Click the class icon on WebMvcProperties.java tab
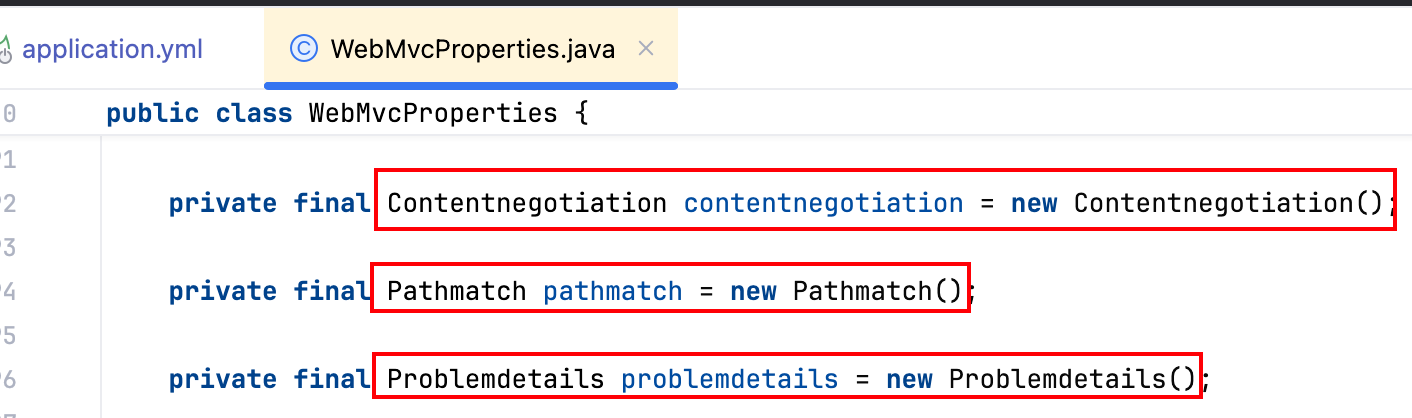The image size is (1412, 418). point(303,48)
